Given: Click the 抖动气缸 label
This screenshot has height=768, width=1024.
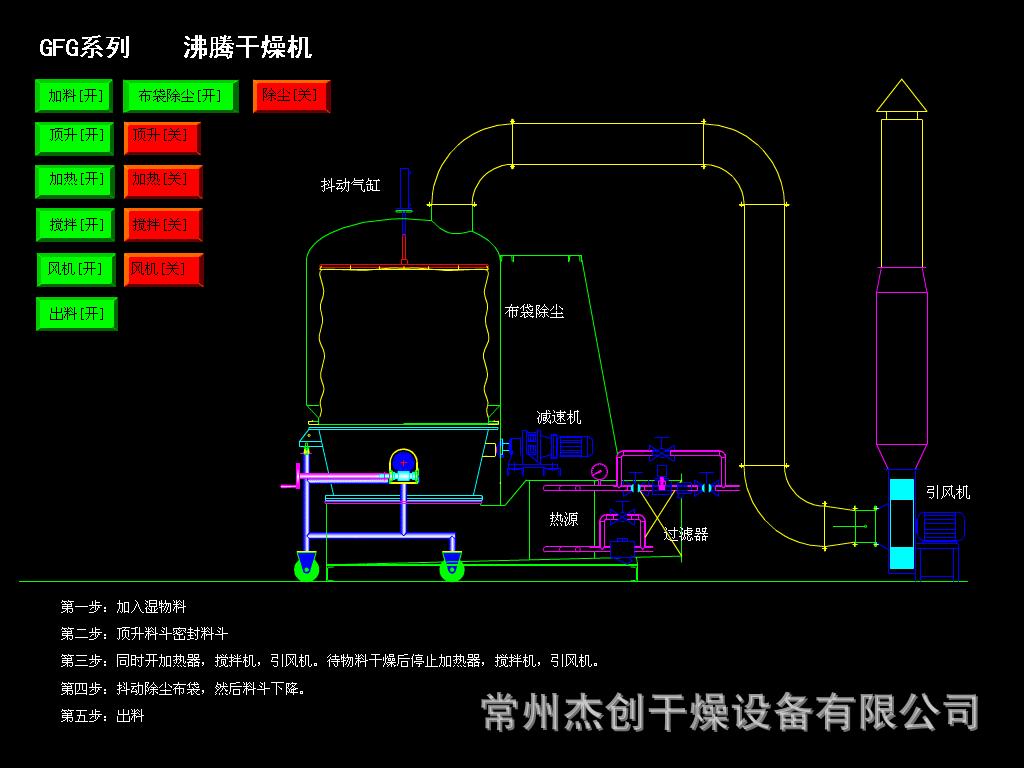Looking at the screenshot, I should 350,185.
